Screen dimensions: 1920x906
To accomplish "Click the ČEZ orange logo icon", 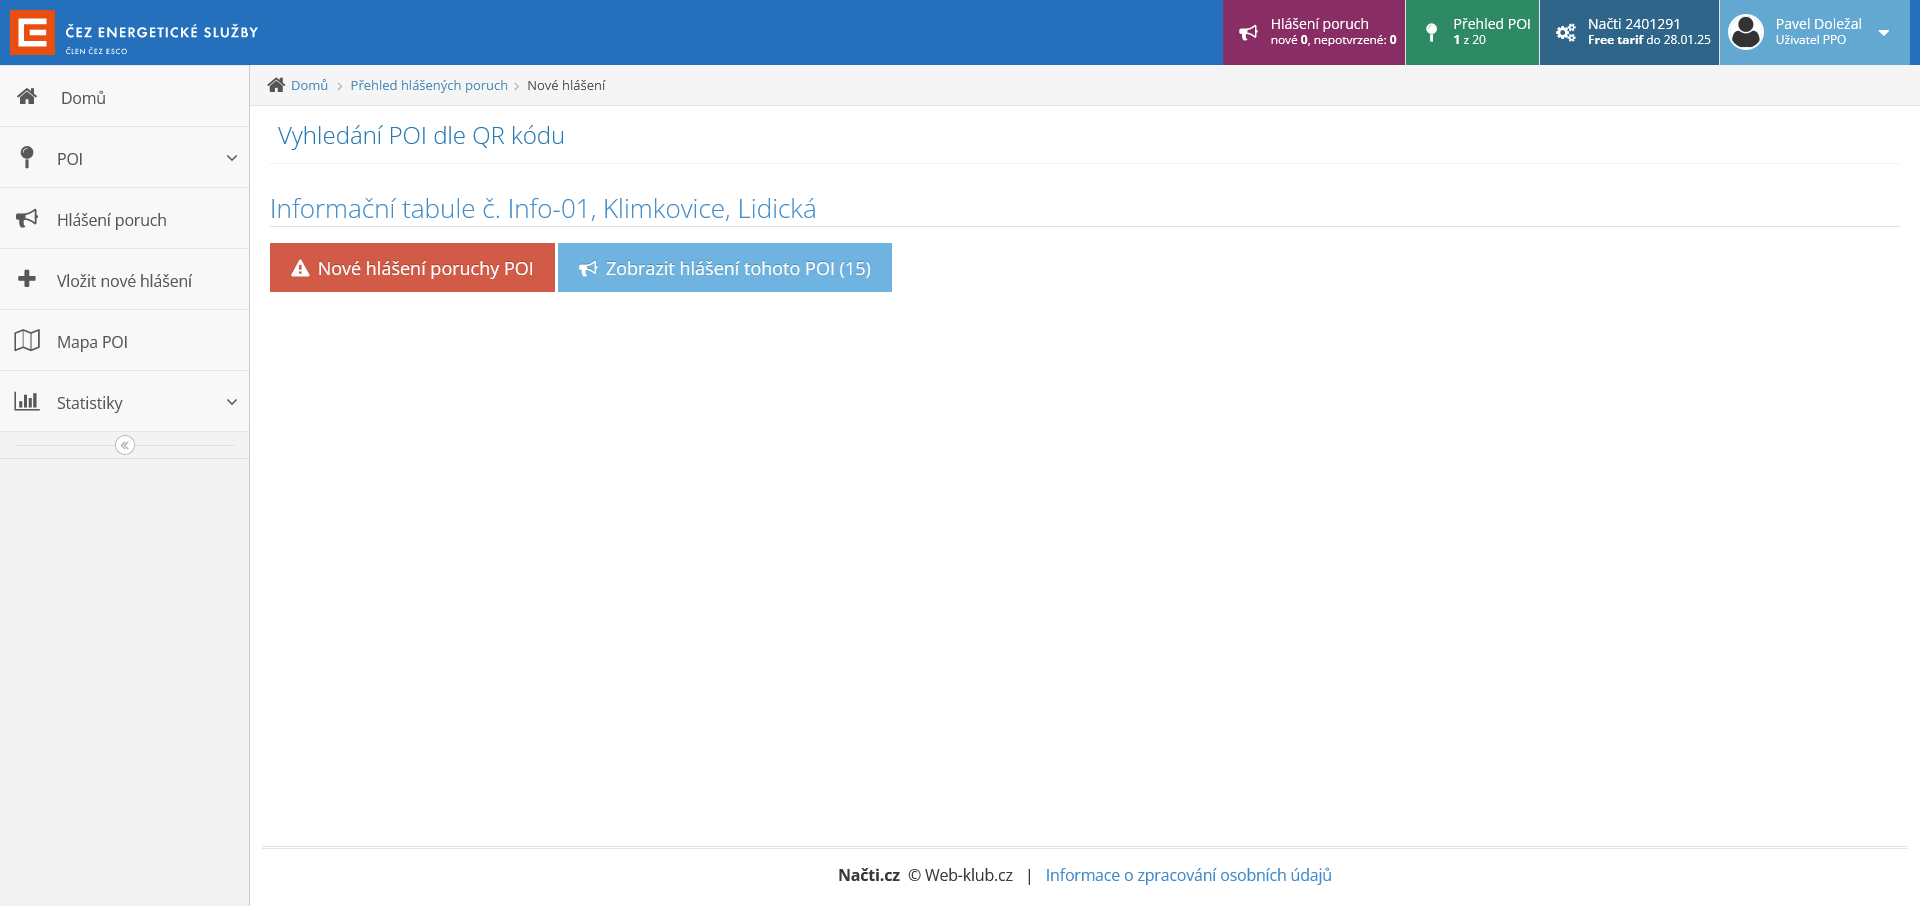I will click(32, 32).
